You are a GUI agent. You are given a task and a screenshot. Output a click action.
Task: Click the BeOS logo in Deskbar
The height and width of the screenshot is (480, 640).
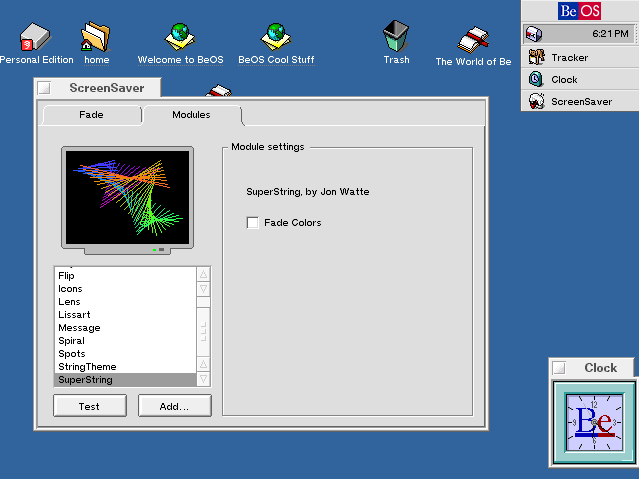pos(580,11)
